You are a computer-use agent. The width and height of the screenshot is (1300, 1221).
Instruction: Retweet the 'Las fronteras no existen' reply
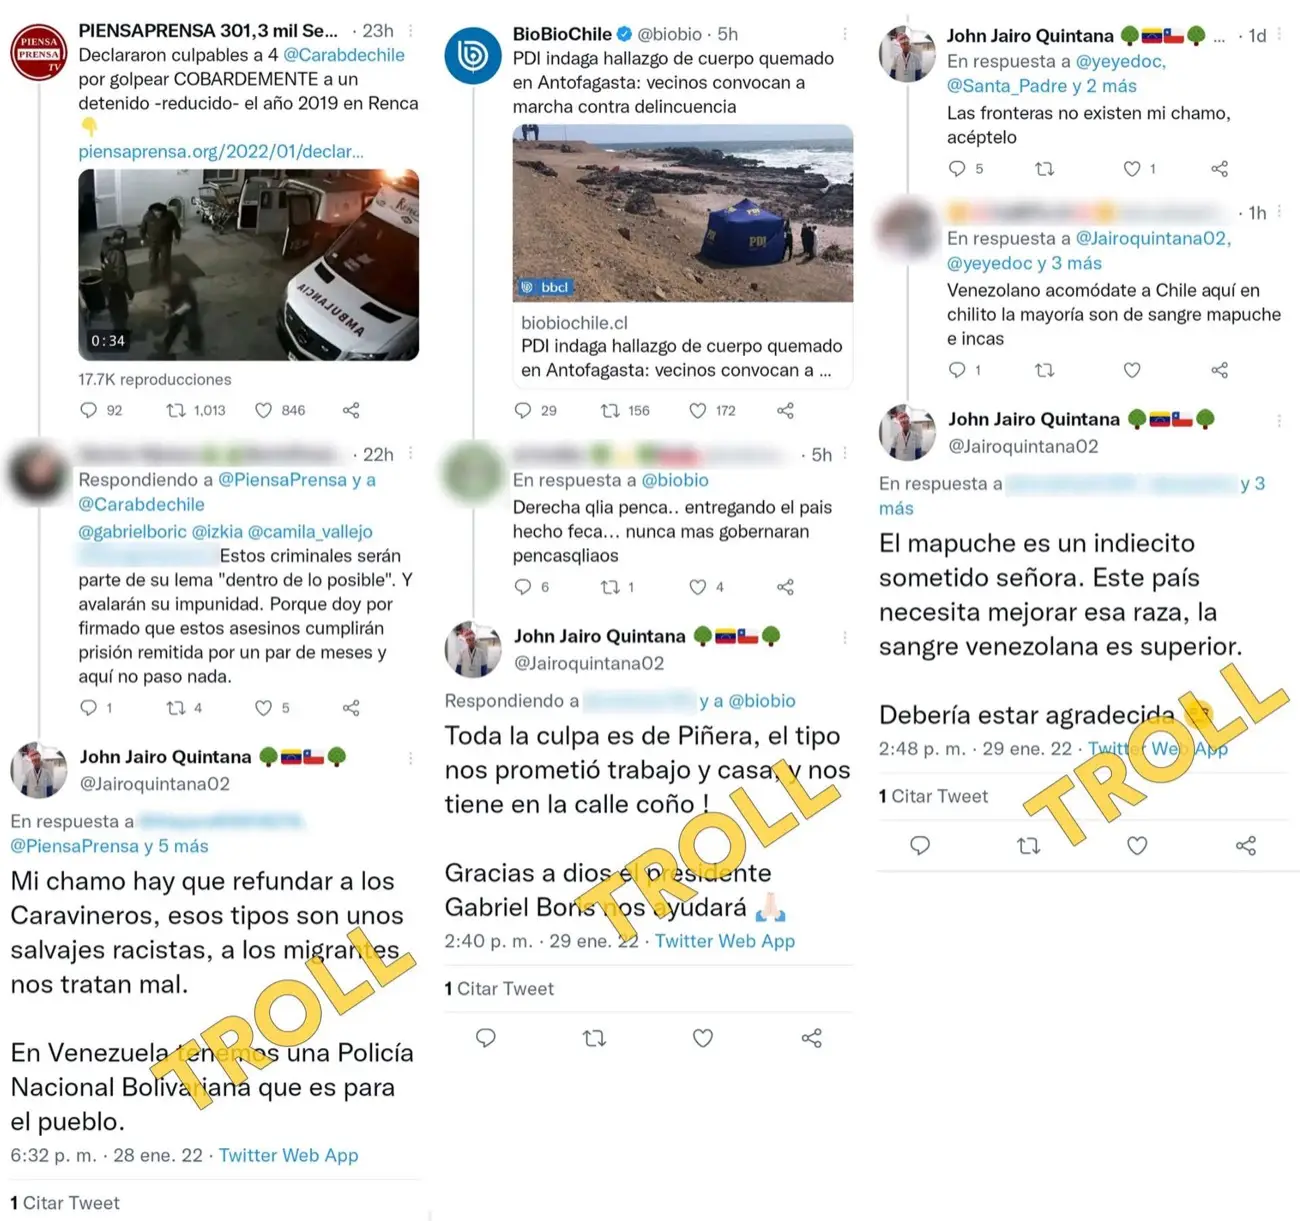(x=1045, y=169)
